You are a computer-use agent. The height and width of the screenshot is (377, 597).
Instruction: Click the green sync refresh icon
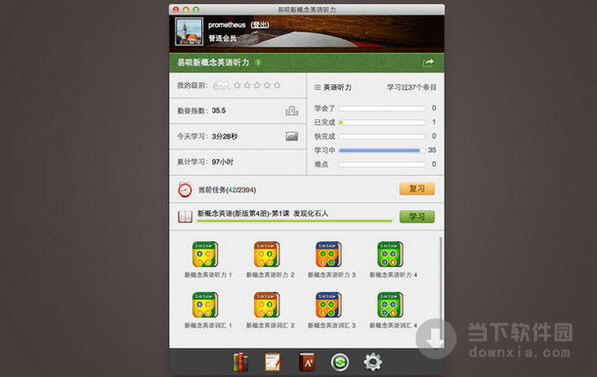[340, 362]
